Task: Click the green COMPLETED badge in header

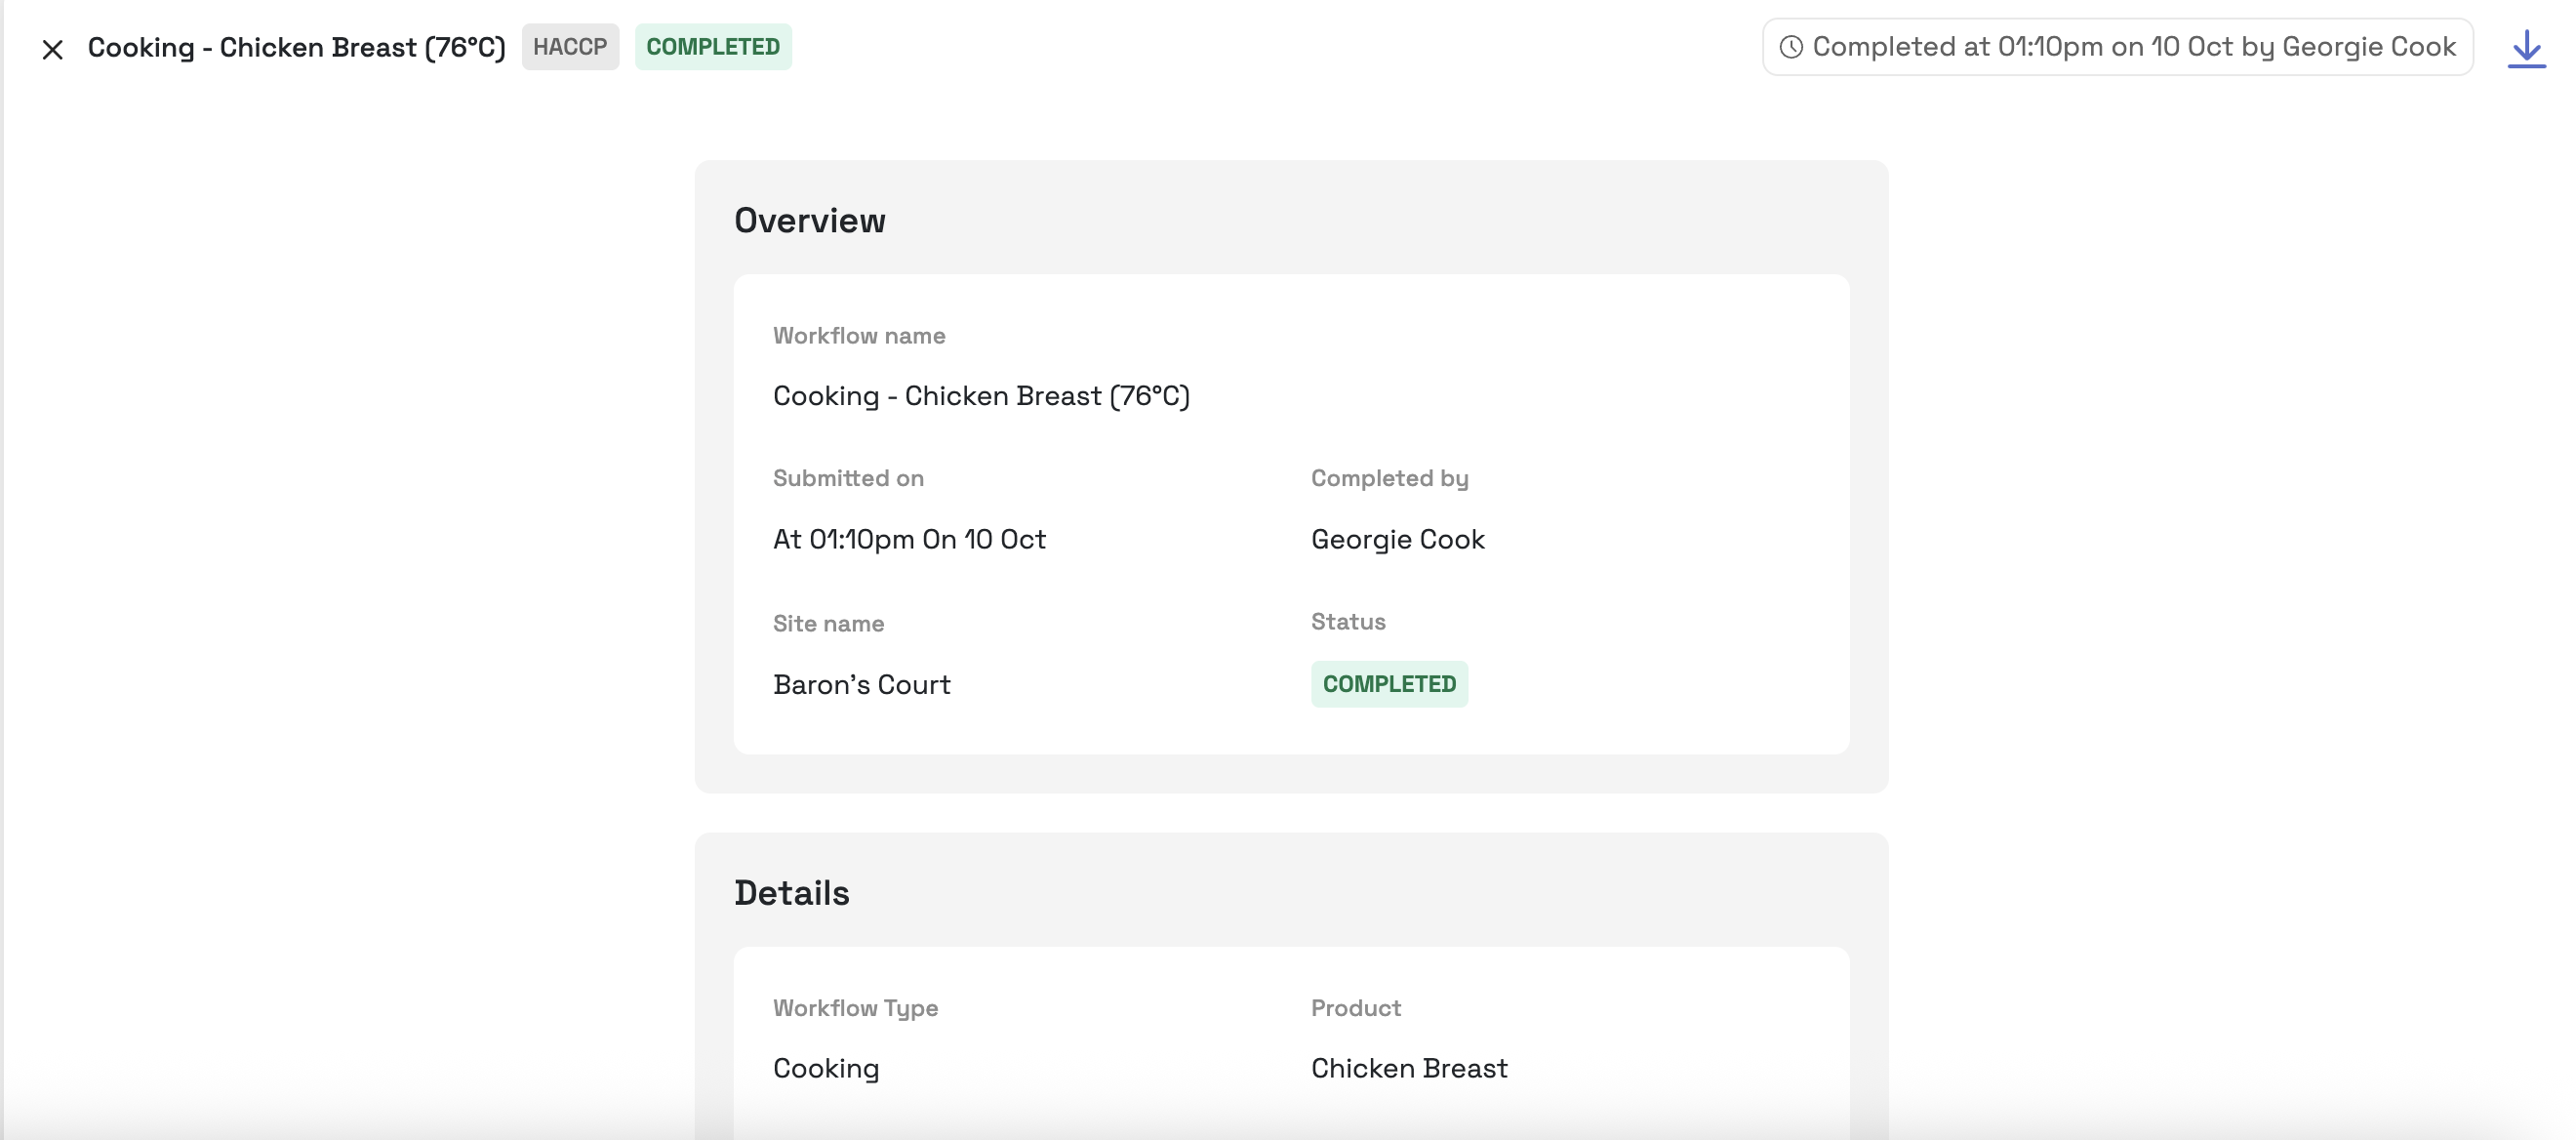Action: pyautogui.click(x=712, y=47)
